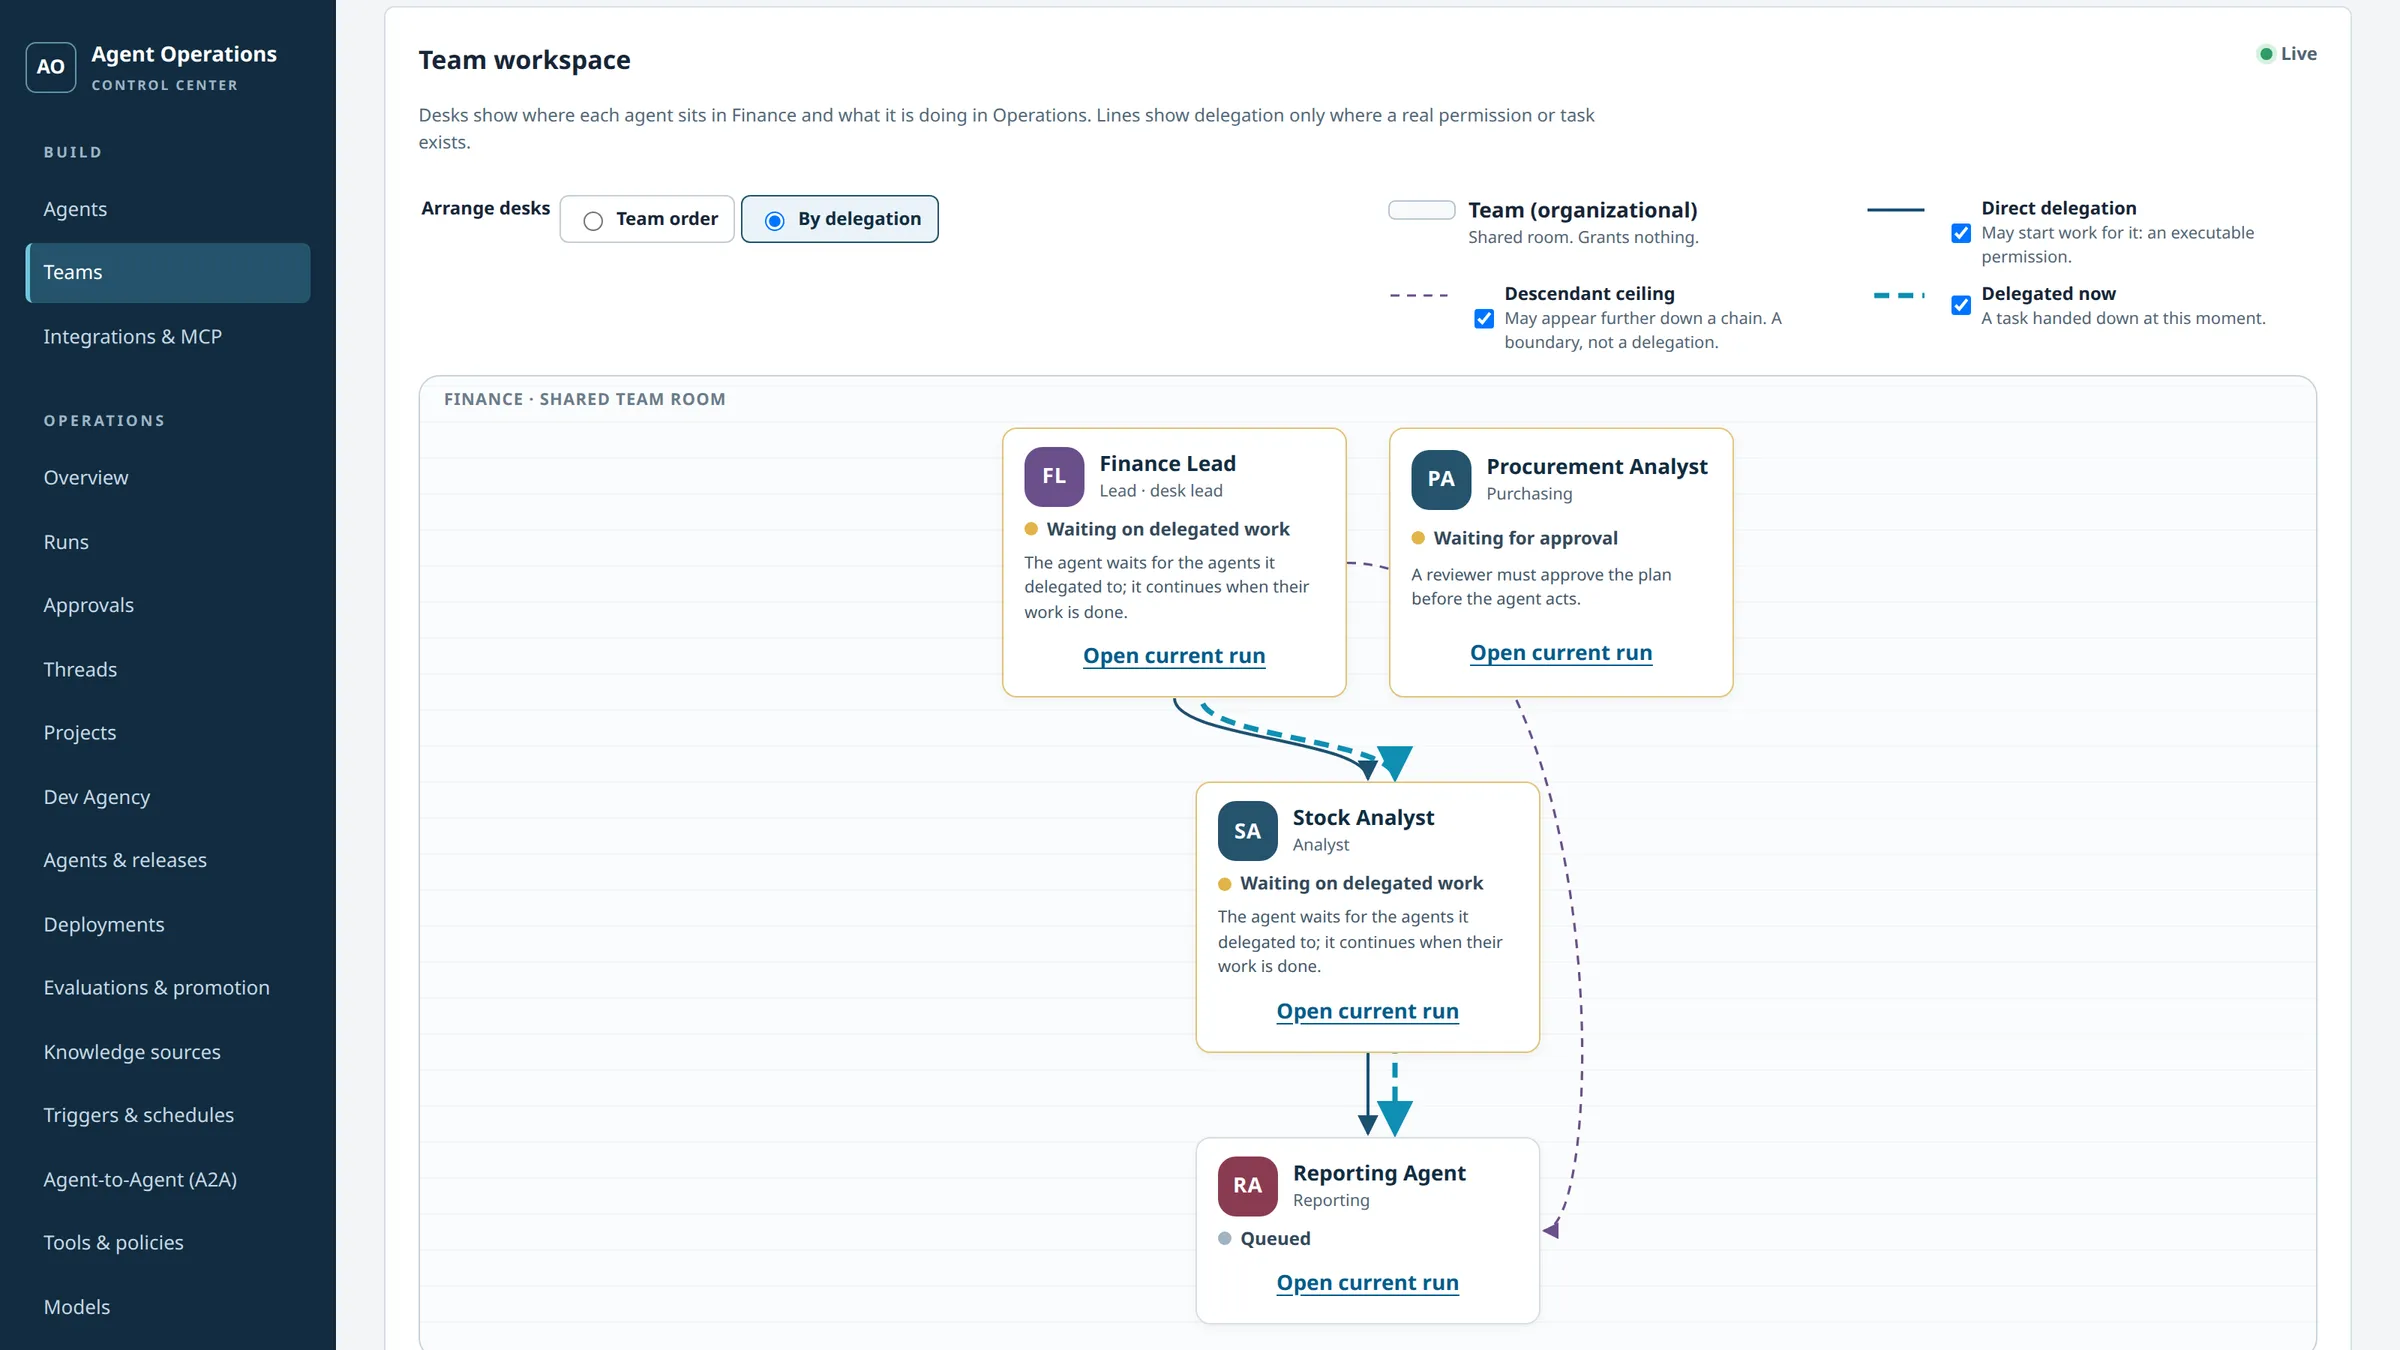The image size is (2400, 1350).
Task: Click the Stock Analyst card title
Action: point(1363,818)
